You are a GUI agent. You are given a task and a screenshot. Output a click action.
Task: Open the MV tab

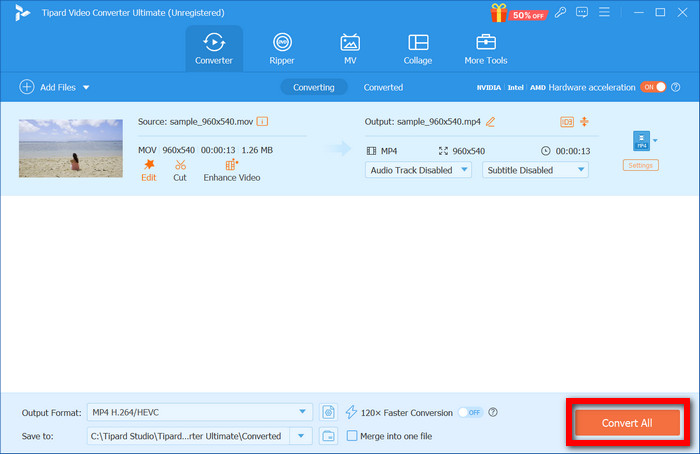click(350, 49)
